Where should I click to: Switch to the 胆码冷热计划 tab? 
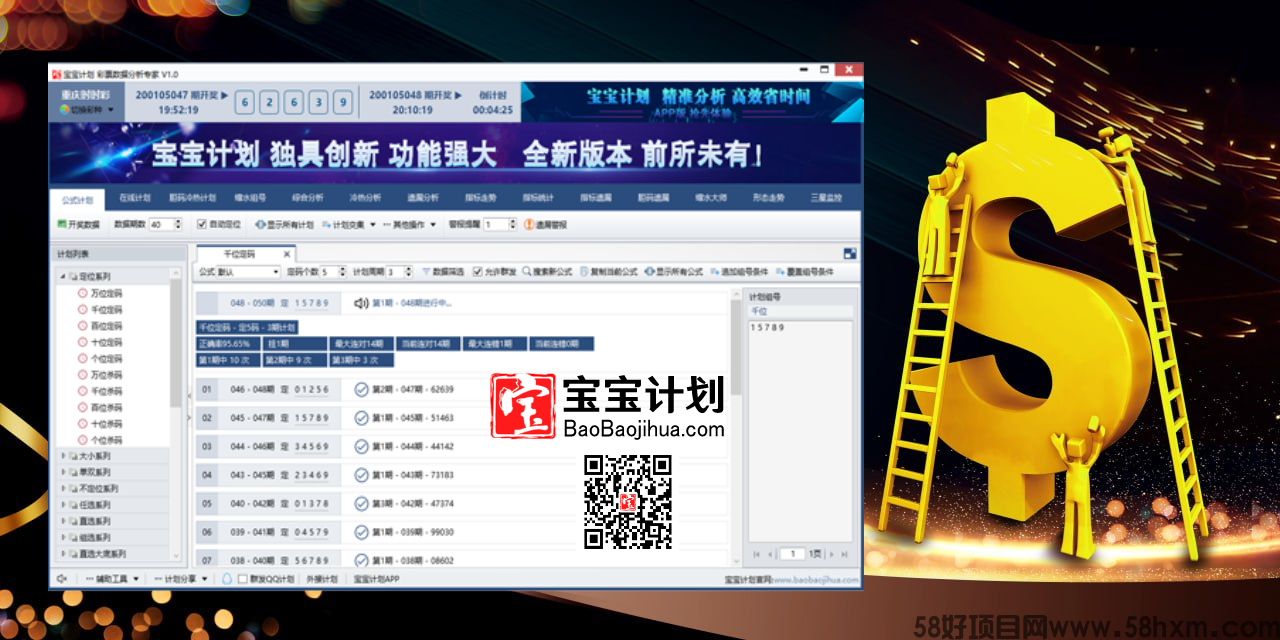click(x=192, y=198)
